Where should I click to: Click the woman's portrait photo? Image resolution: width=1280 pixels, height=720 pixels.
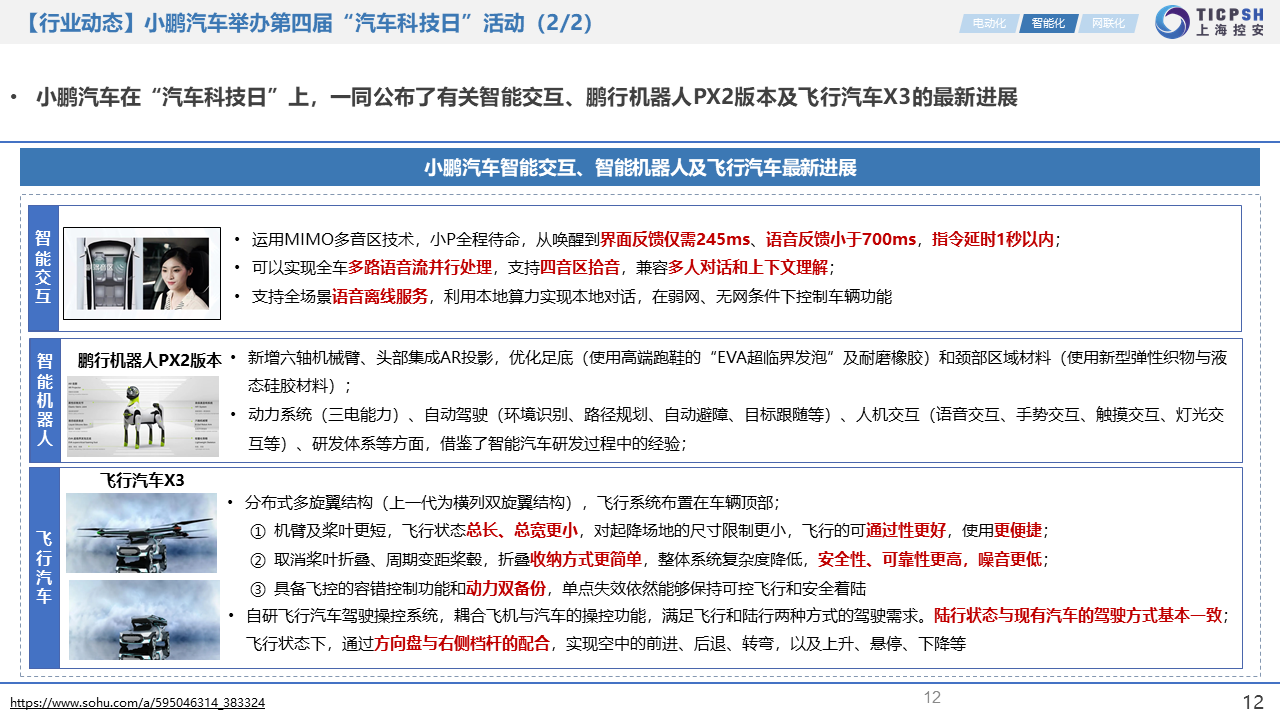click(x=176, y=272)
